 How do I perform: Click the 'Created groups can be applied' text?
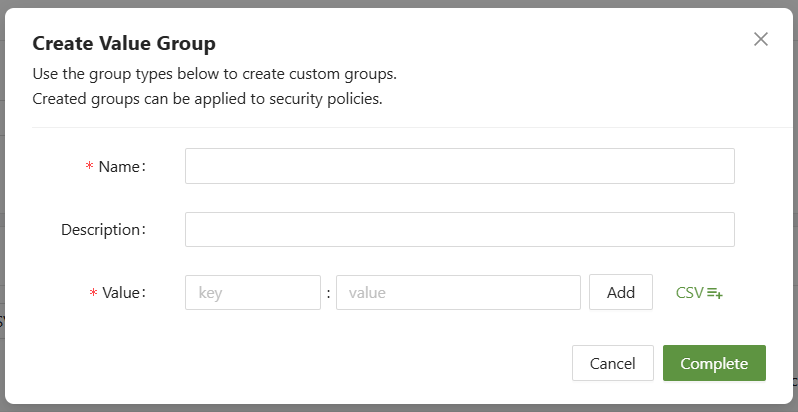(207, 99)
